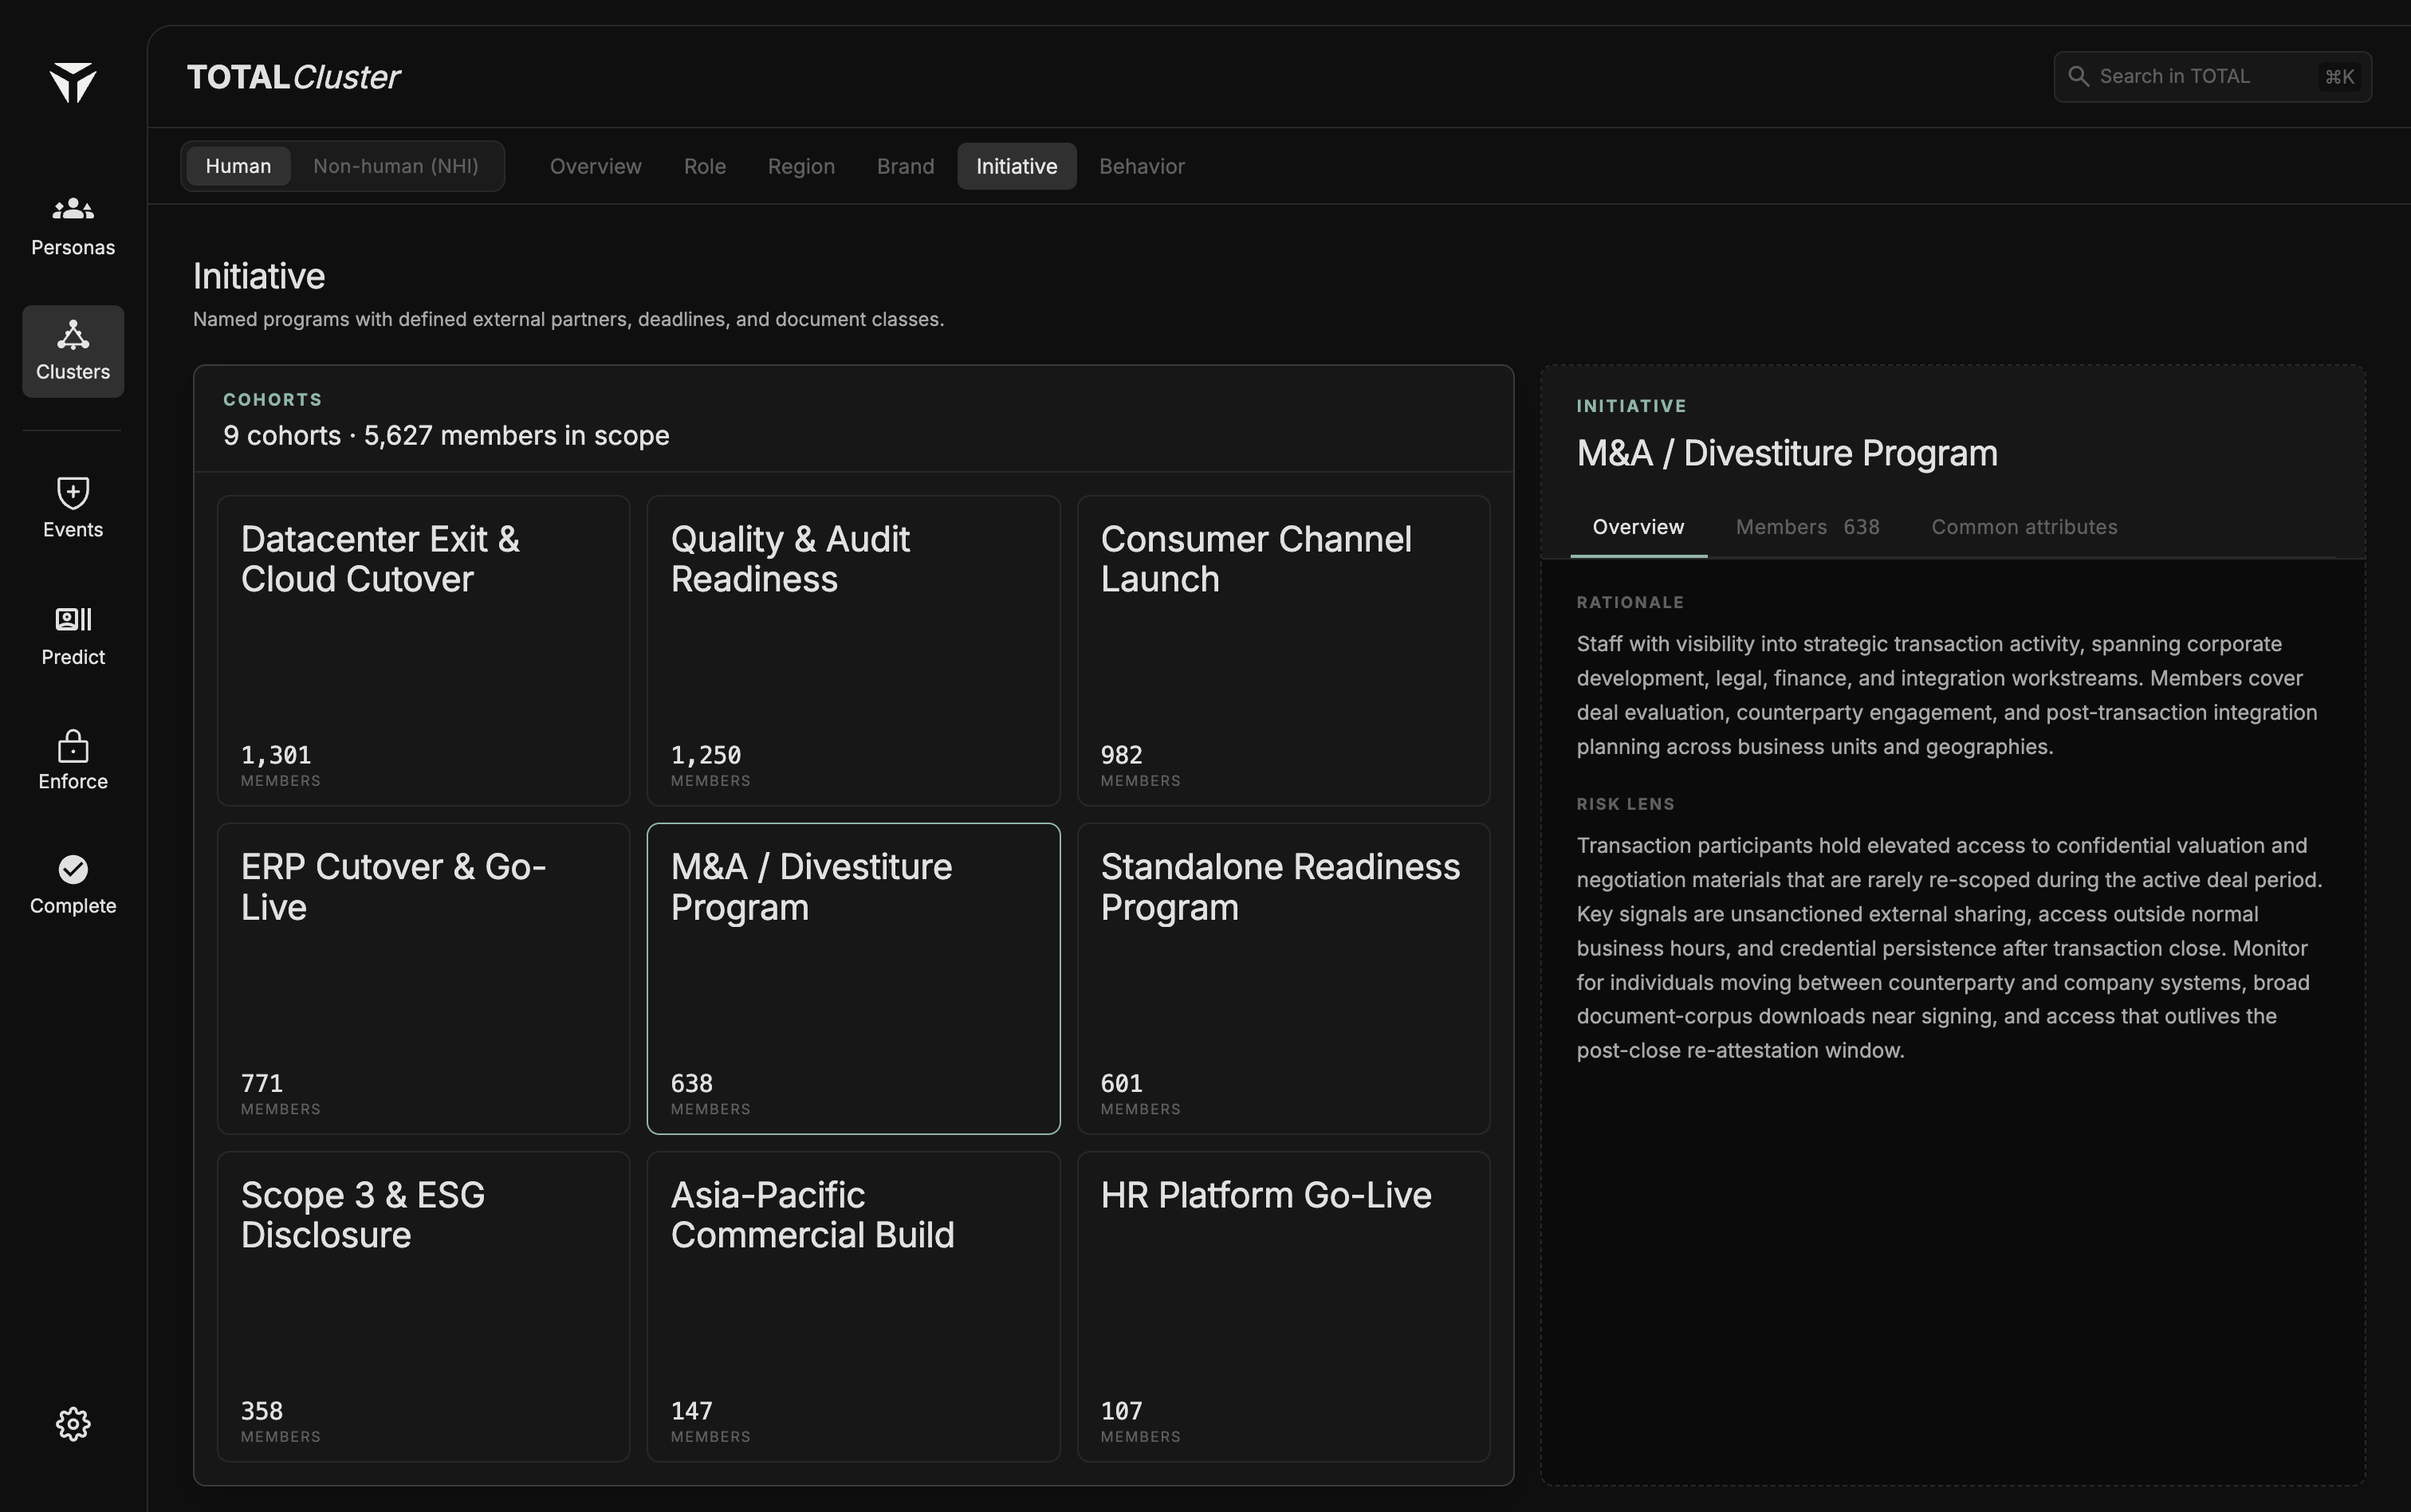Select the Clusters sidebar icon
This screenshot has width=2411, height=1512.
pos(73,334)
